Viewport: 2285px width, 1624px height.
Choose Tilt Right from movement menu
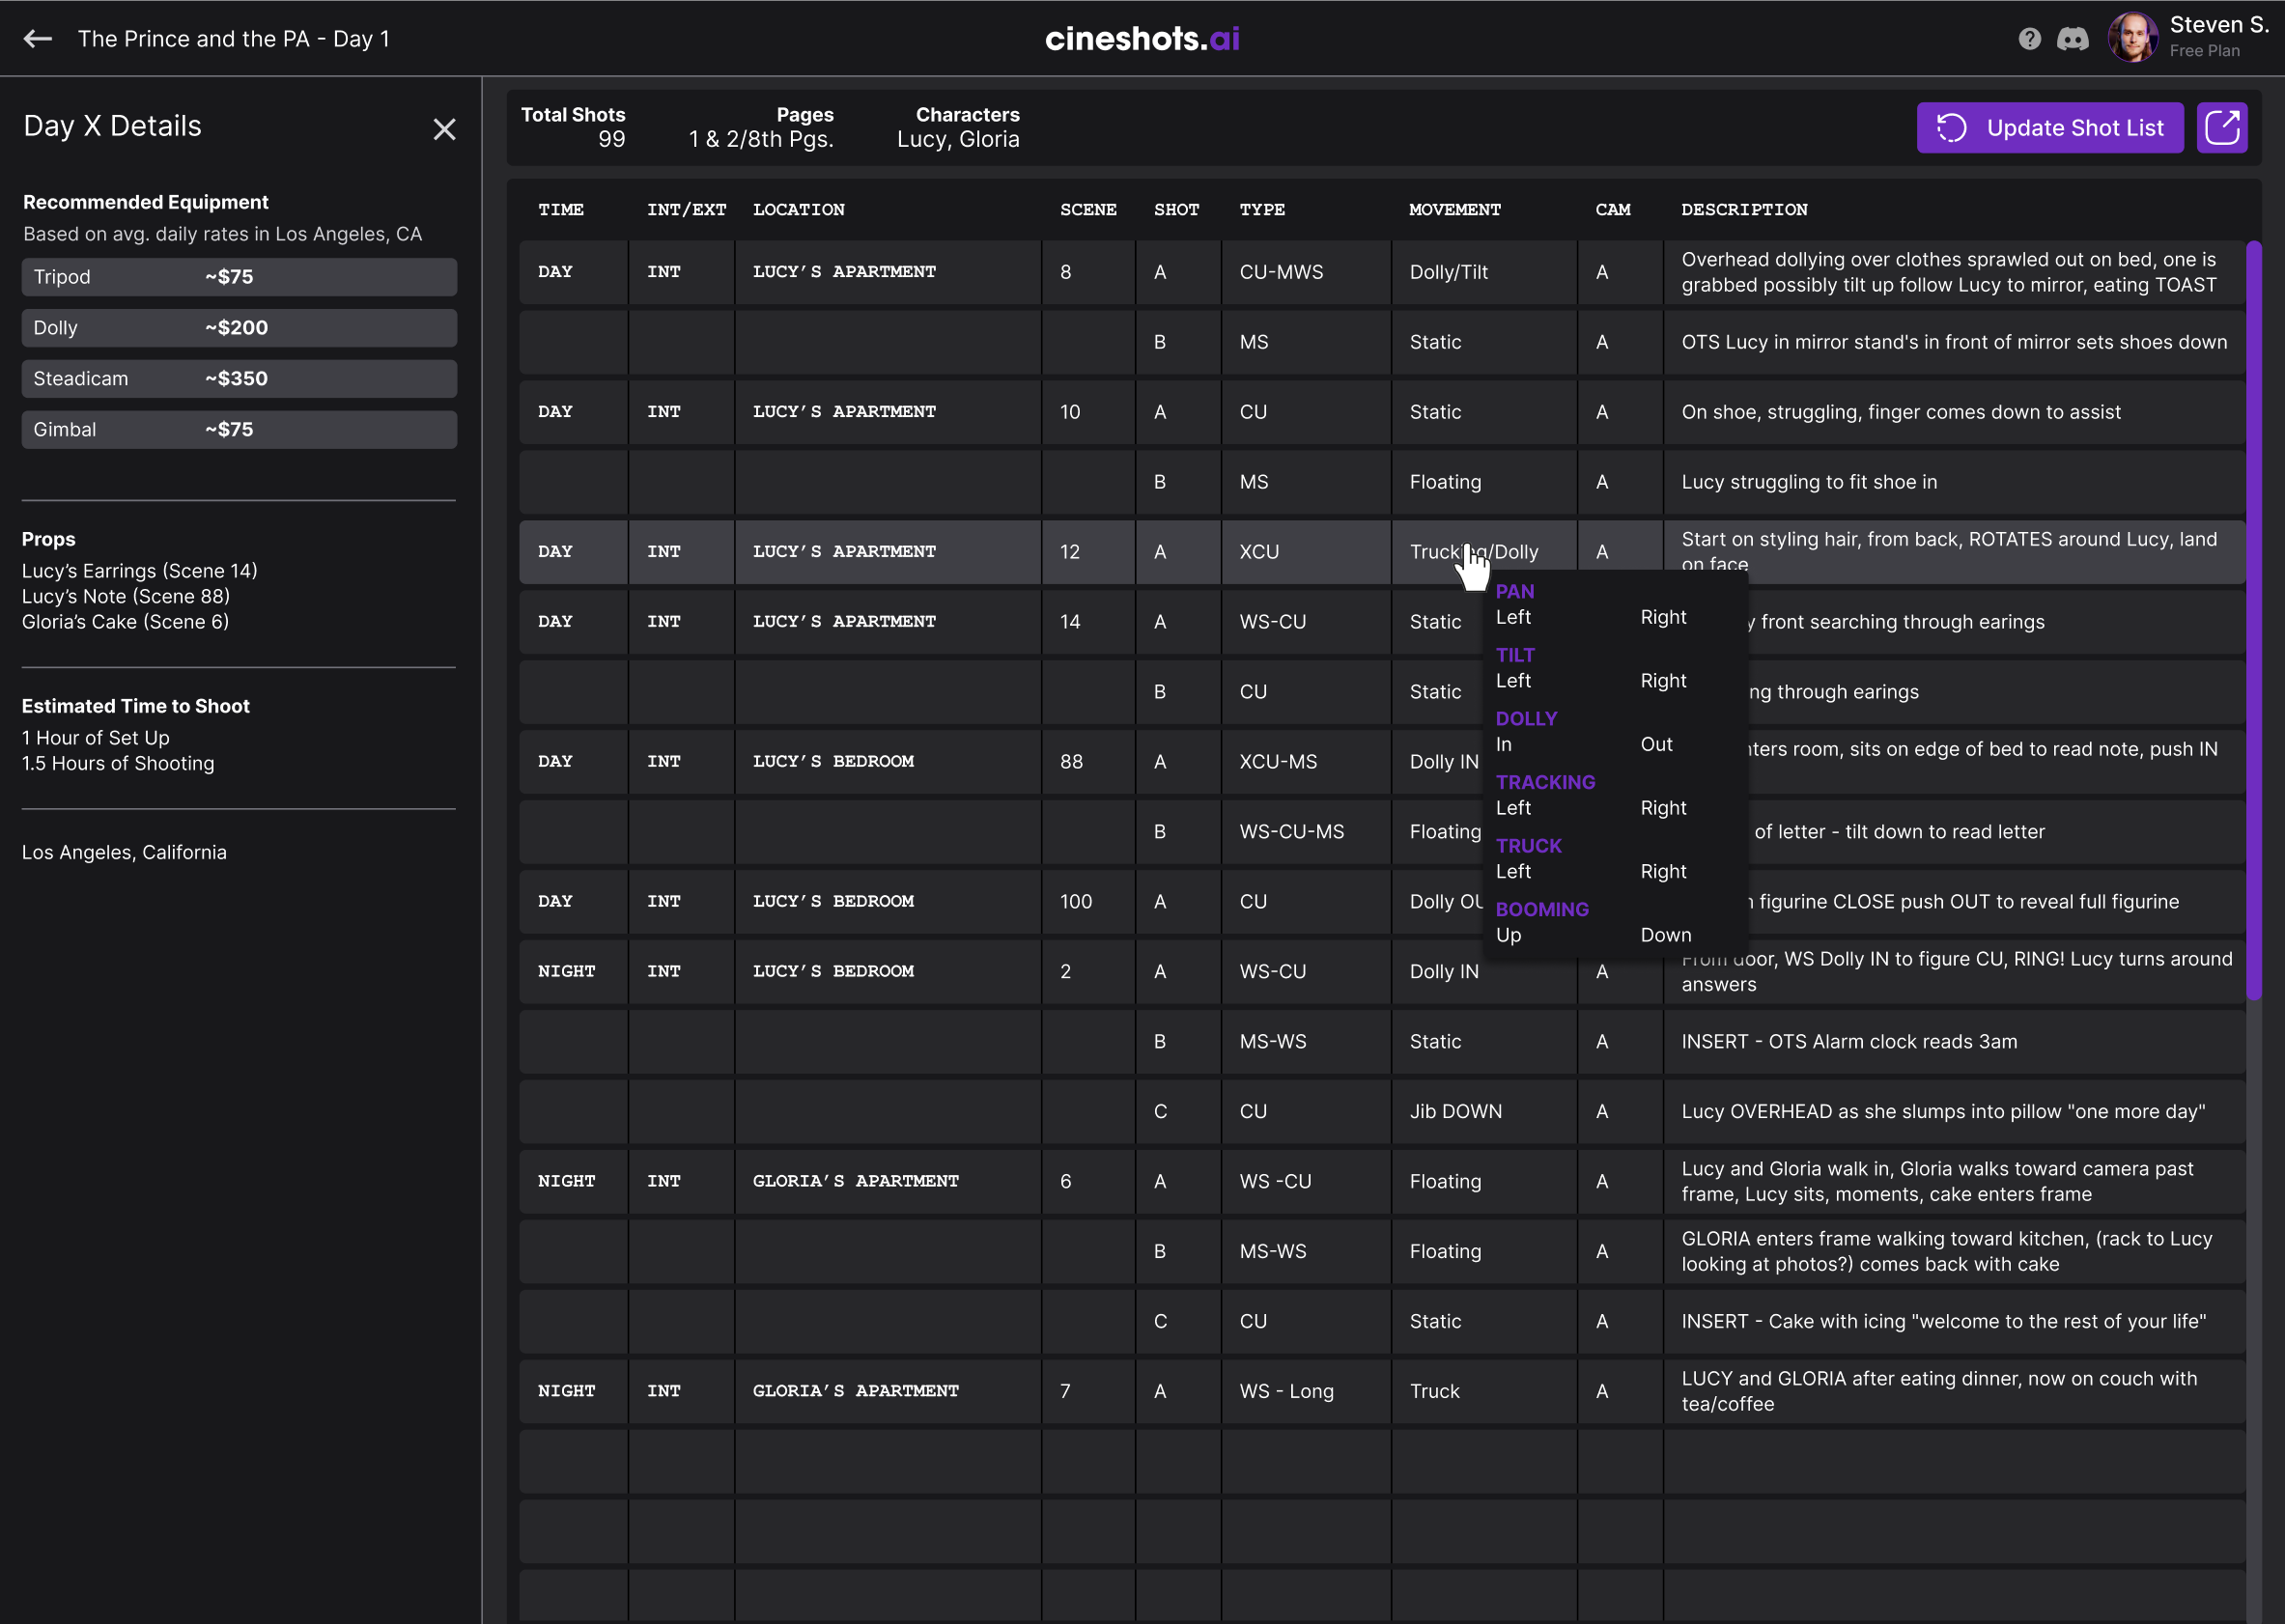click(1663, 681)
